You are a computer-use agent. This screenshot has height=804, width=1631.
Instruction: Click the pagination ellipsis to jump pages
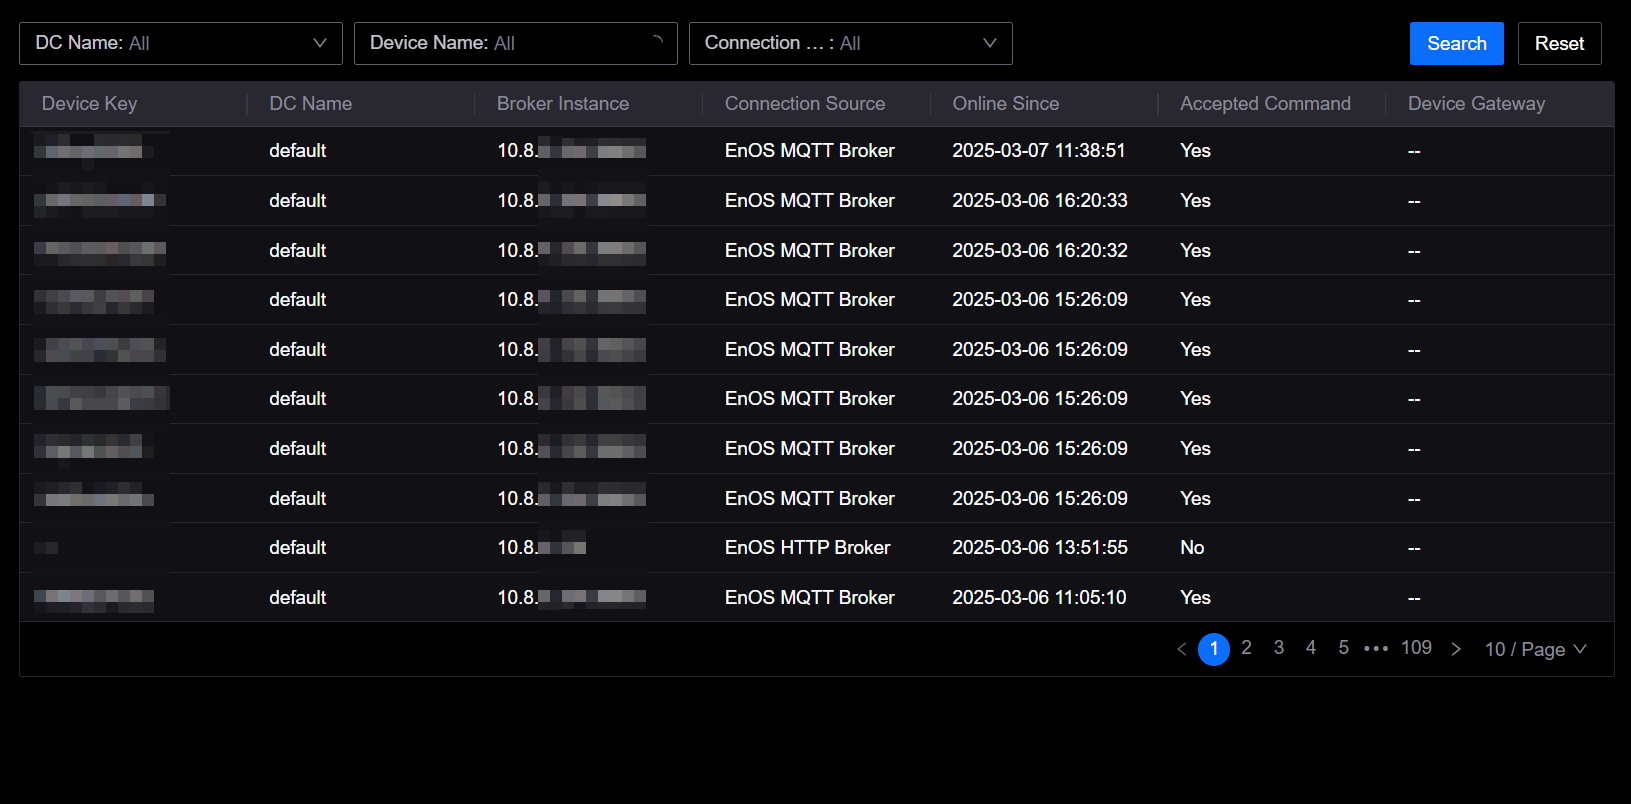coord(1376,649)
